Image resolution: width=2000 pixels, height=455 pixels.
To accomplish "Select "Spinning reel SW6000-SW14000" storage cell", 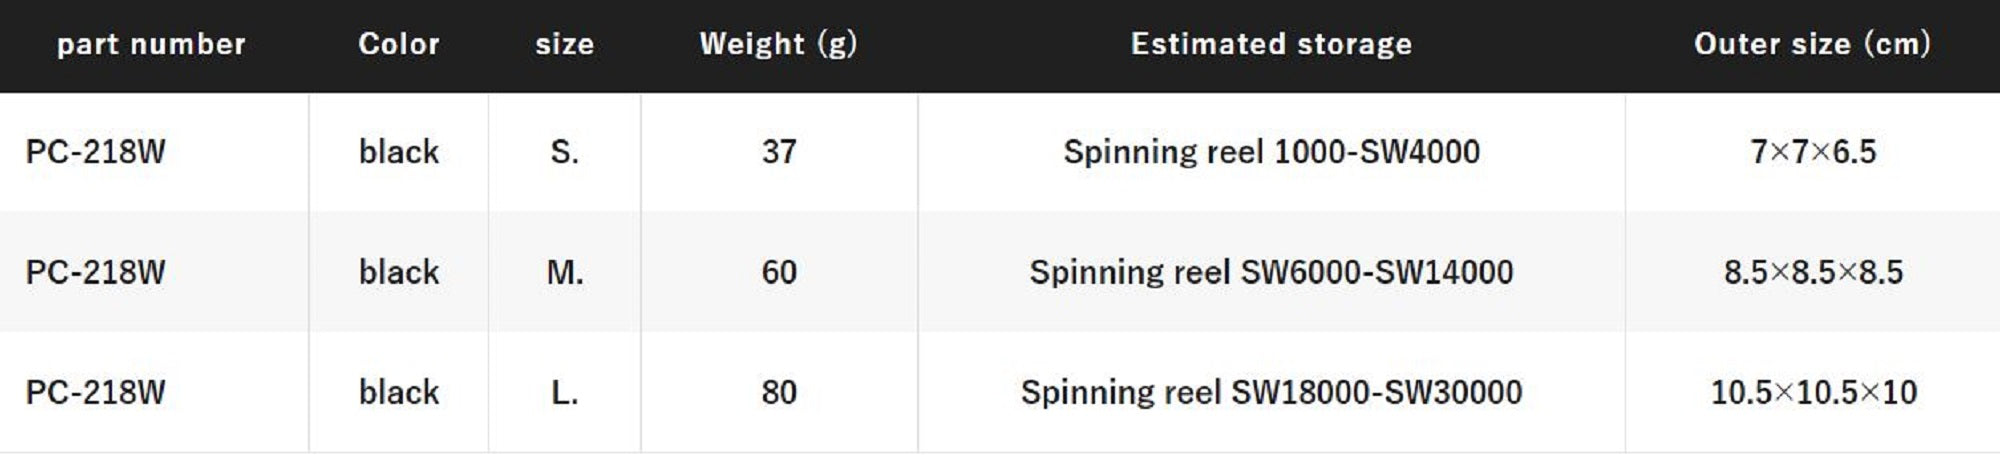I will coord(1271,272).
